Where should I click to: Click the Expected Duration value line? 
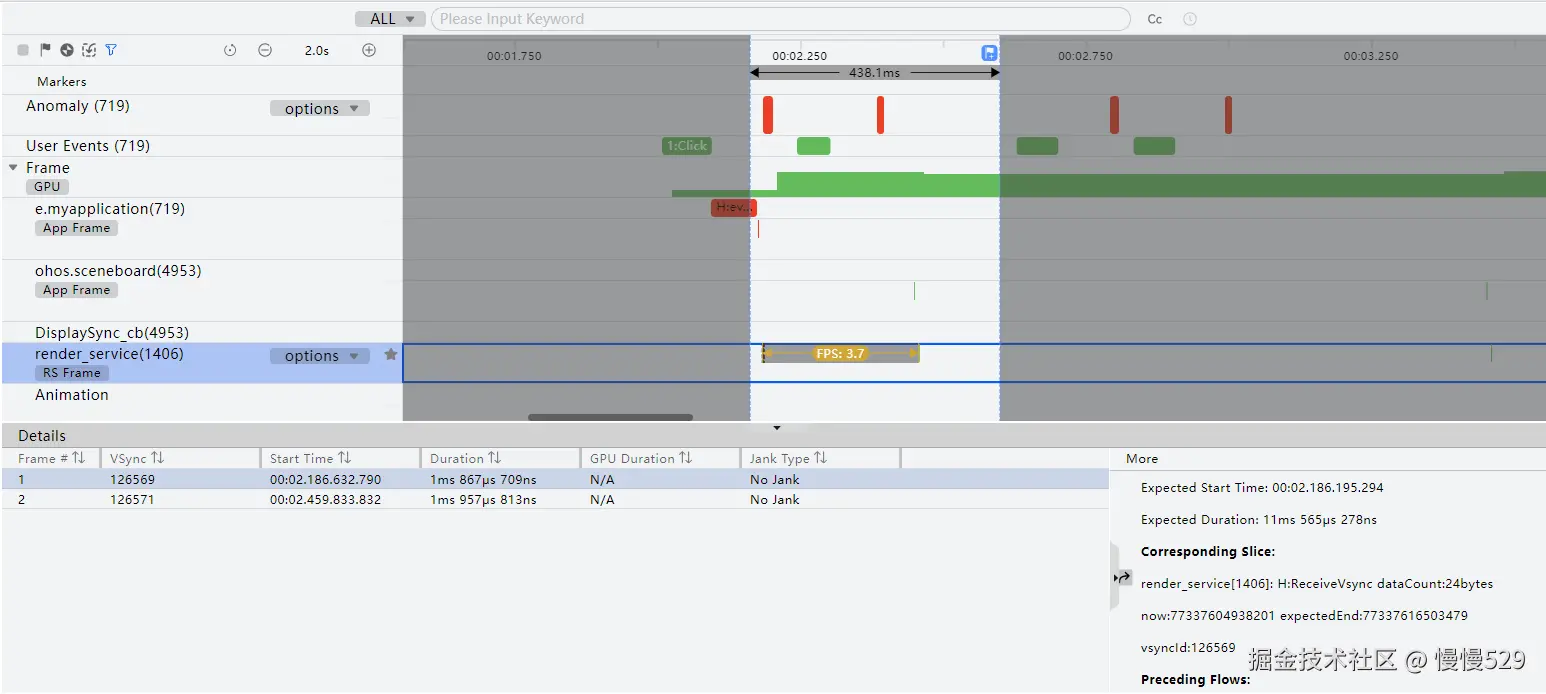coord(1259,520)
